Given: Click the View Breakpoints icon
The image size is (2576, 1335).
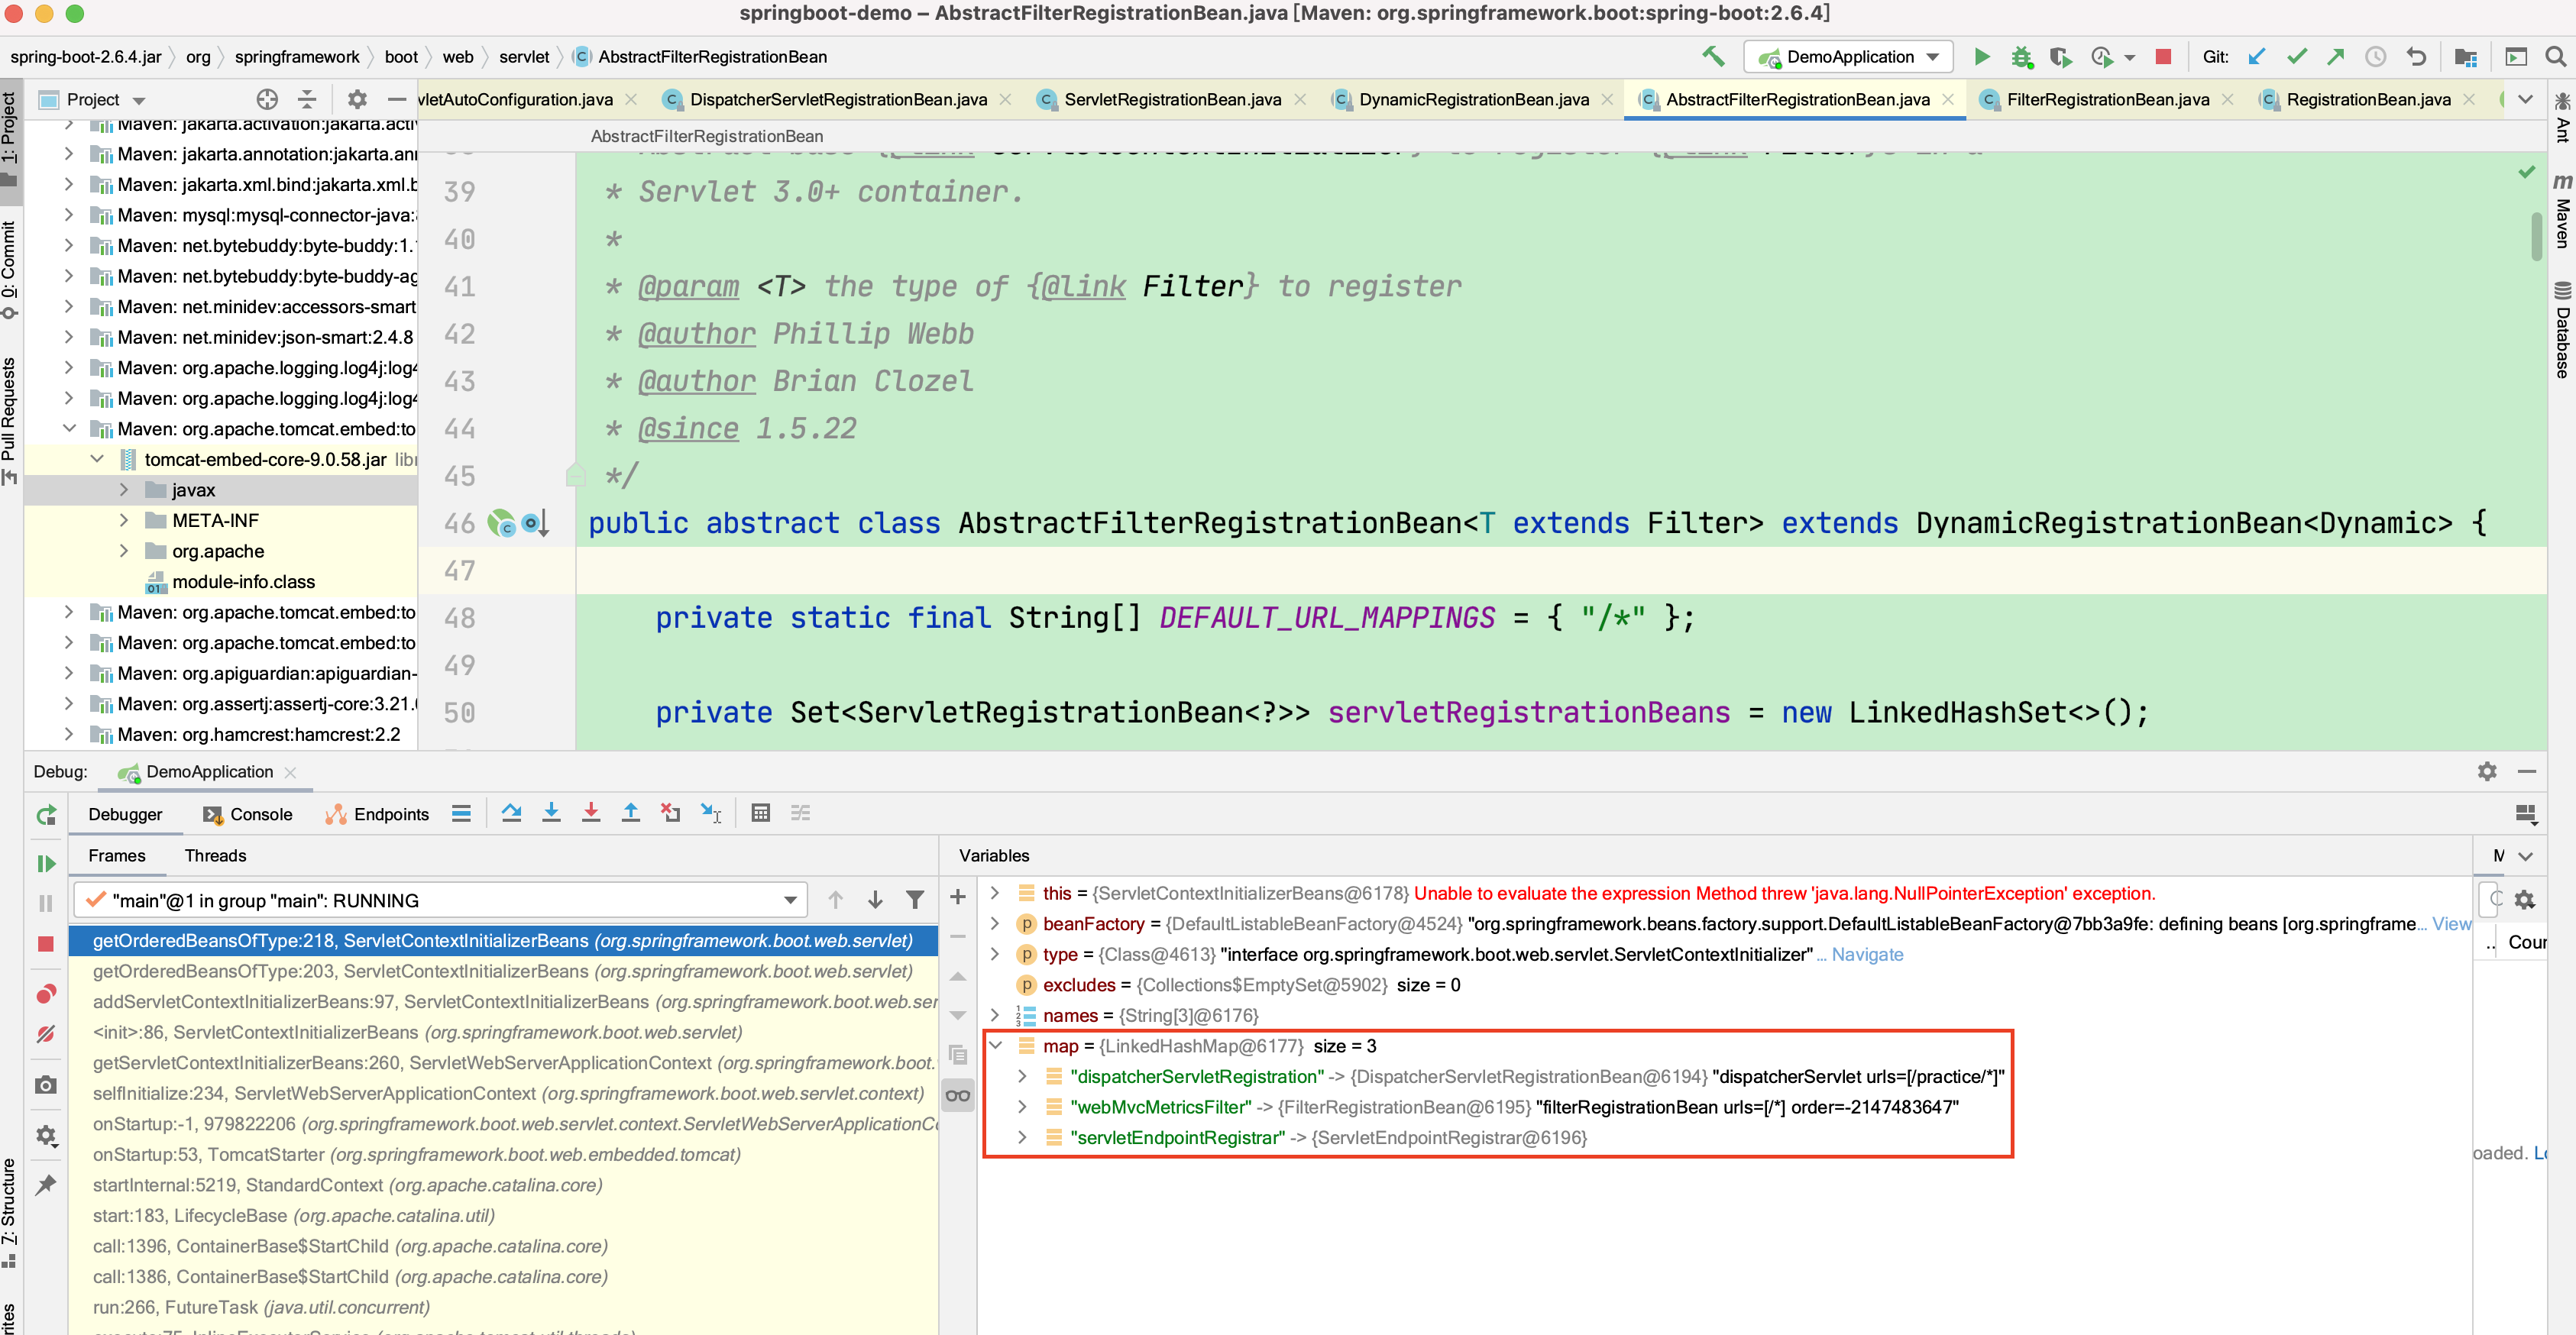Looking at the screenshot, I should (46, 994).
